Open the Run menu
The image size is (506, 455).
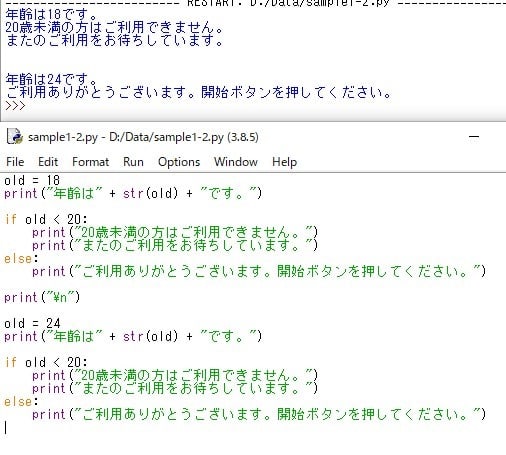(133, 162)
